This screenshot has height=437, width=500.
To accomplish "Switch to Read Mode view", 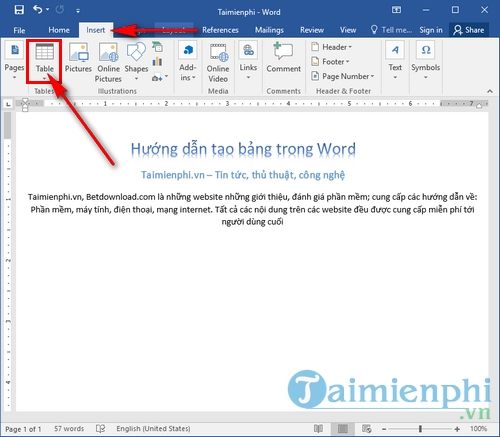I will coord(318,429).
